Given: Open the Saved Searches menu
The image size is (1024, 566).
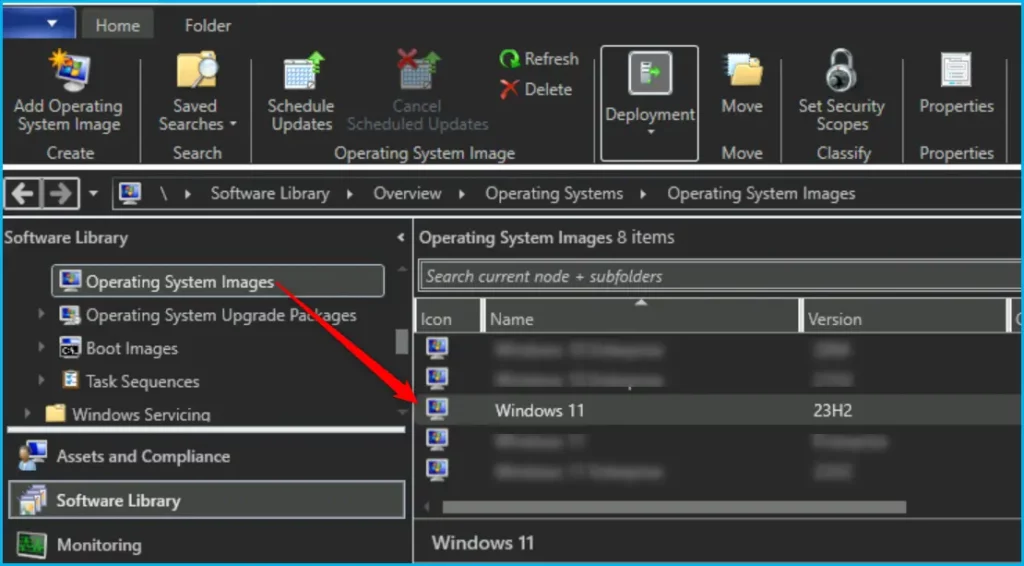Looking at the screenshot, I should click(196, 115).
